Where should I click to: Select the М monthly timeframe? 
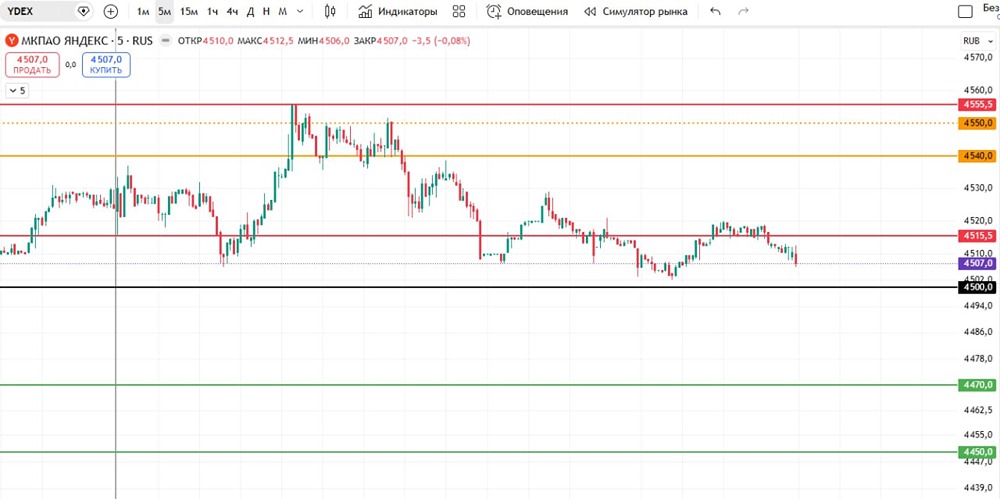coord(283,11)
